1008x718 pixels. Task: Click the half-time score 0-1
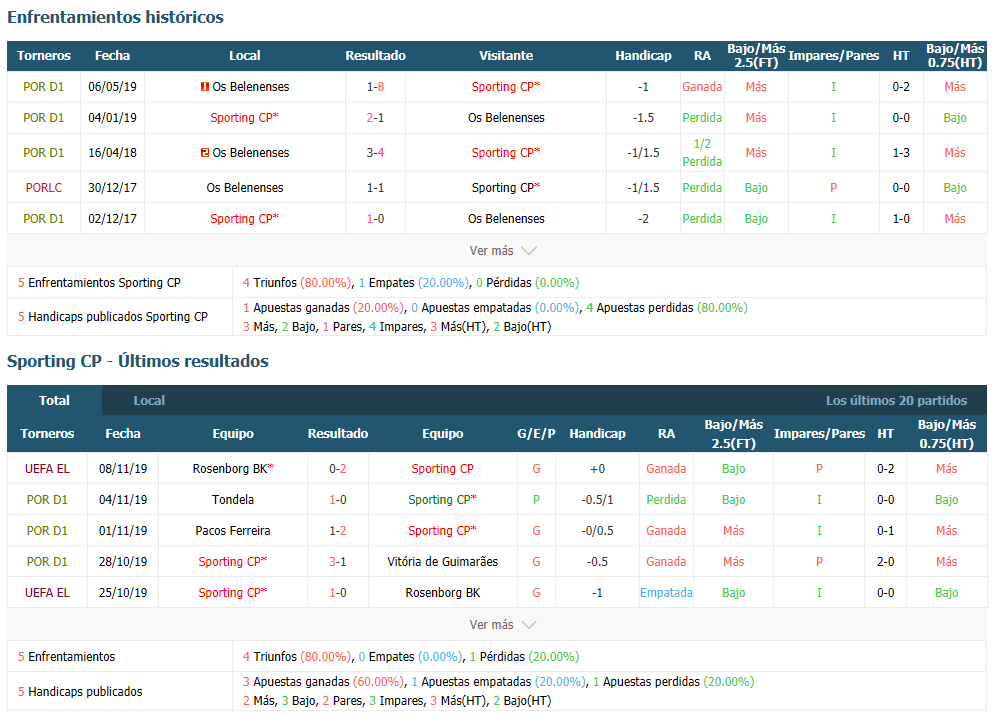click(885, 531)
